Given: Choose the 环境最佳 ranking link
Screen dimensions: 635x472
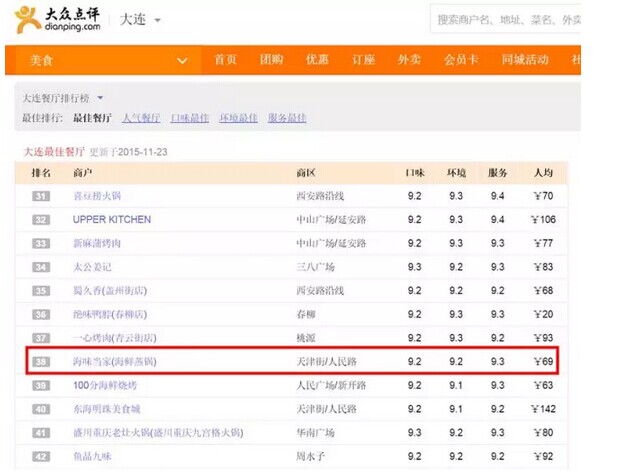Looking at the screenshot, I should point(239,118).
